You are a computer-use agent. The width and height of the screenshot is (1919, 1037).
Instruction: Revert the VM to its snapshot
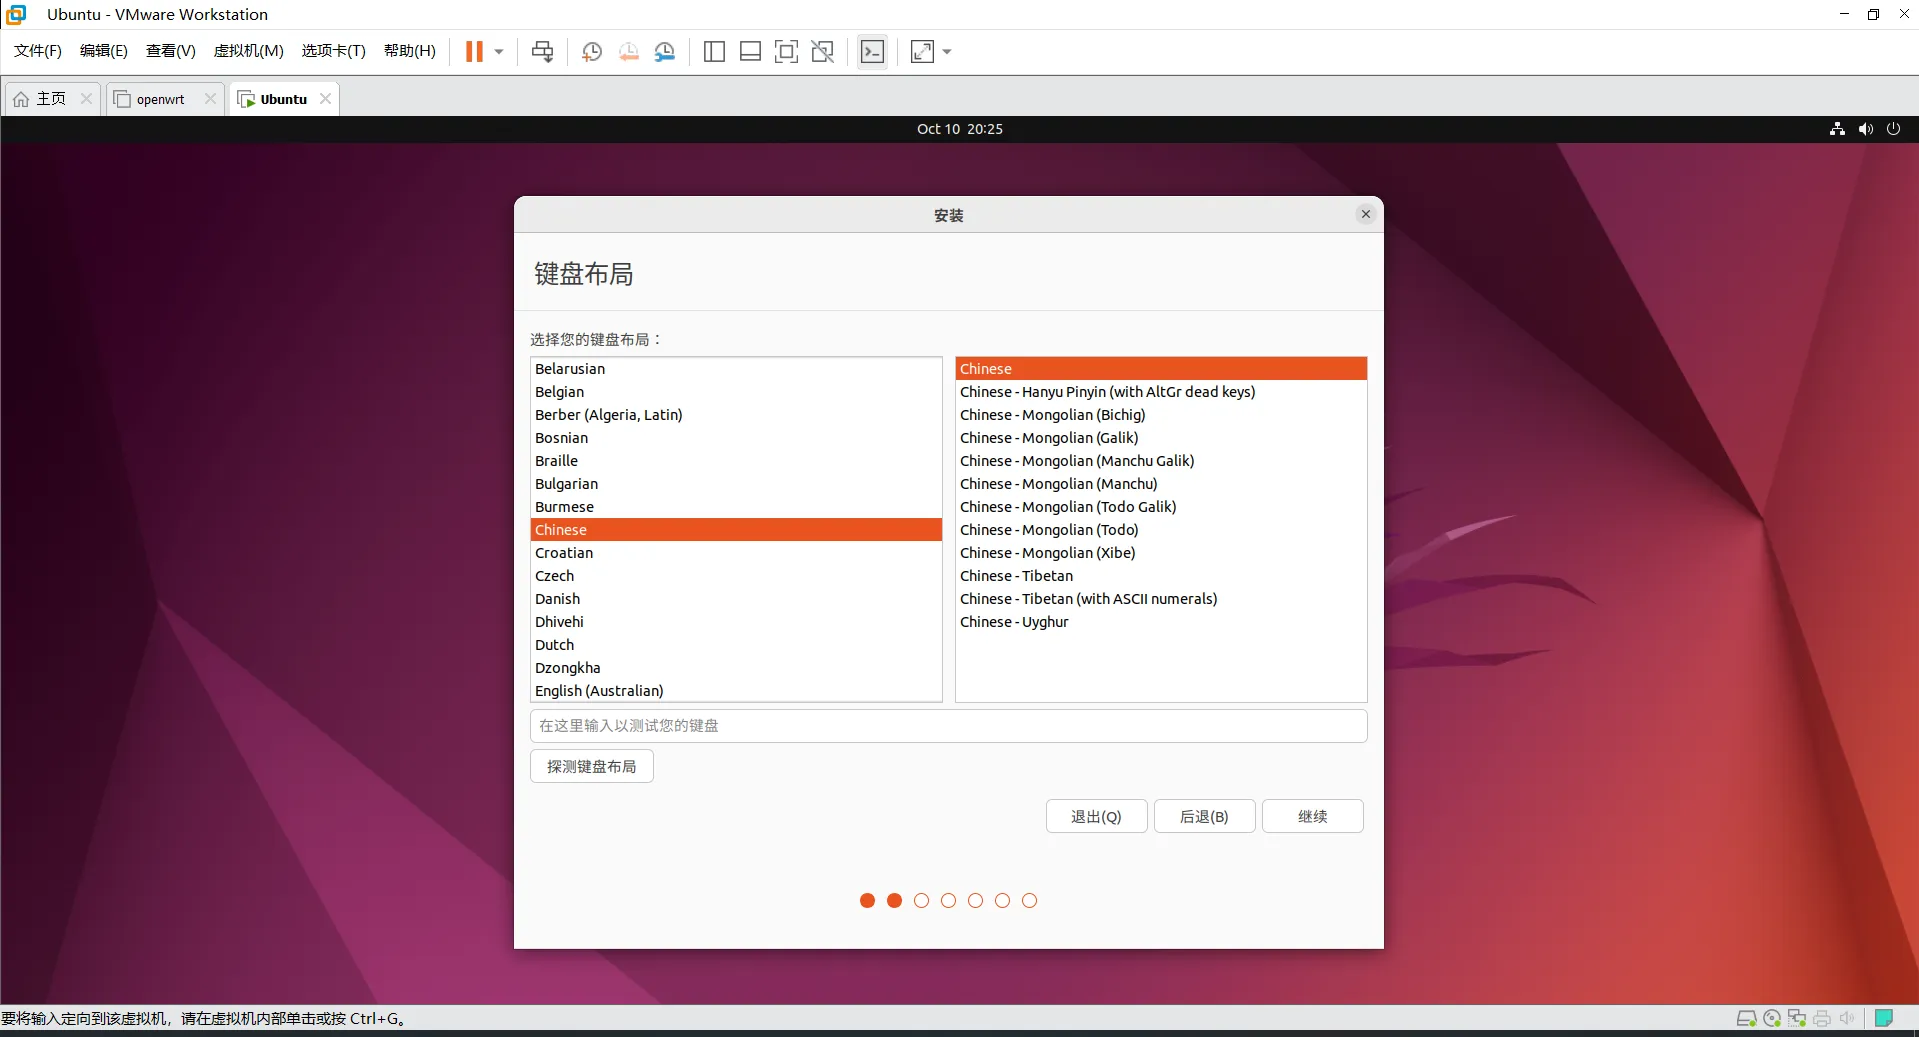629,51
